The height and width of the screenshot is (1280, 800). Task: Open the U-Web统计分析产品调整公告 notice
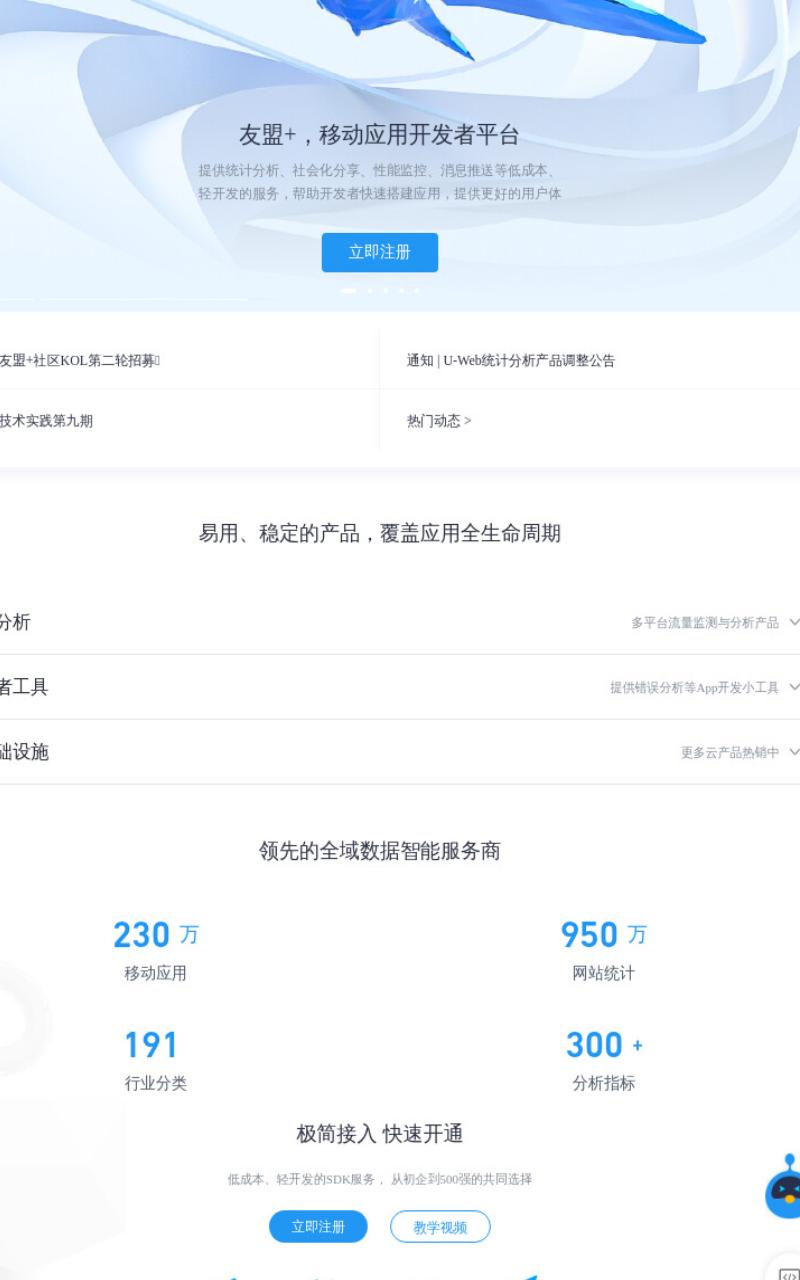pos(511,360)
